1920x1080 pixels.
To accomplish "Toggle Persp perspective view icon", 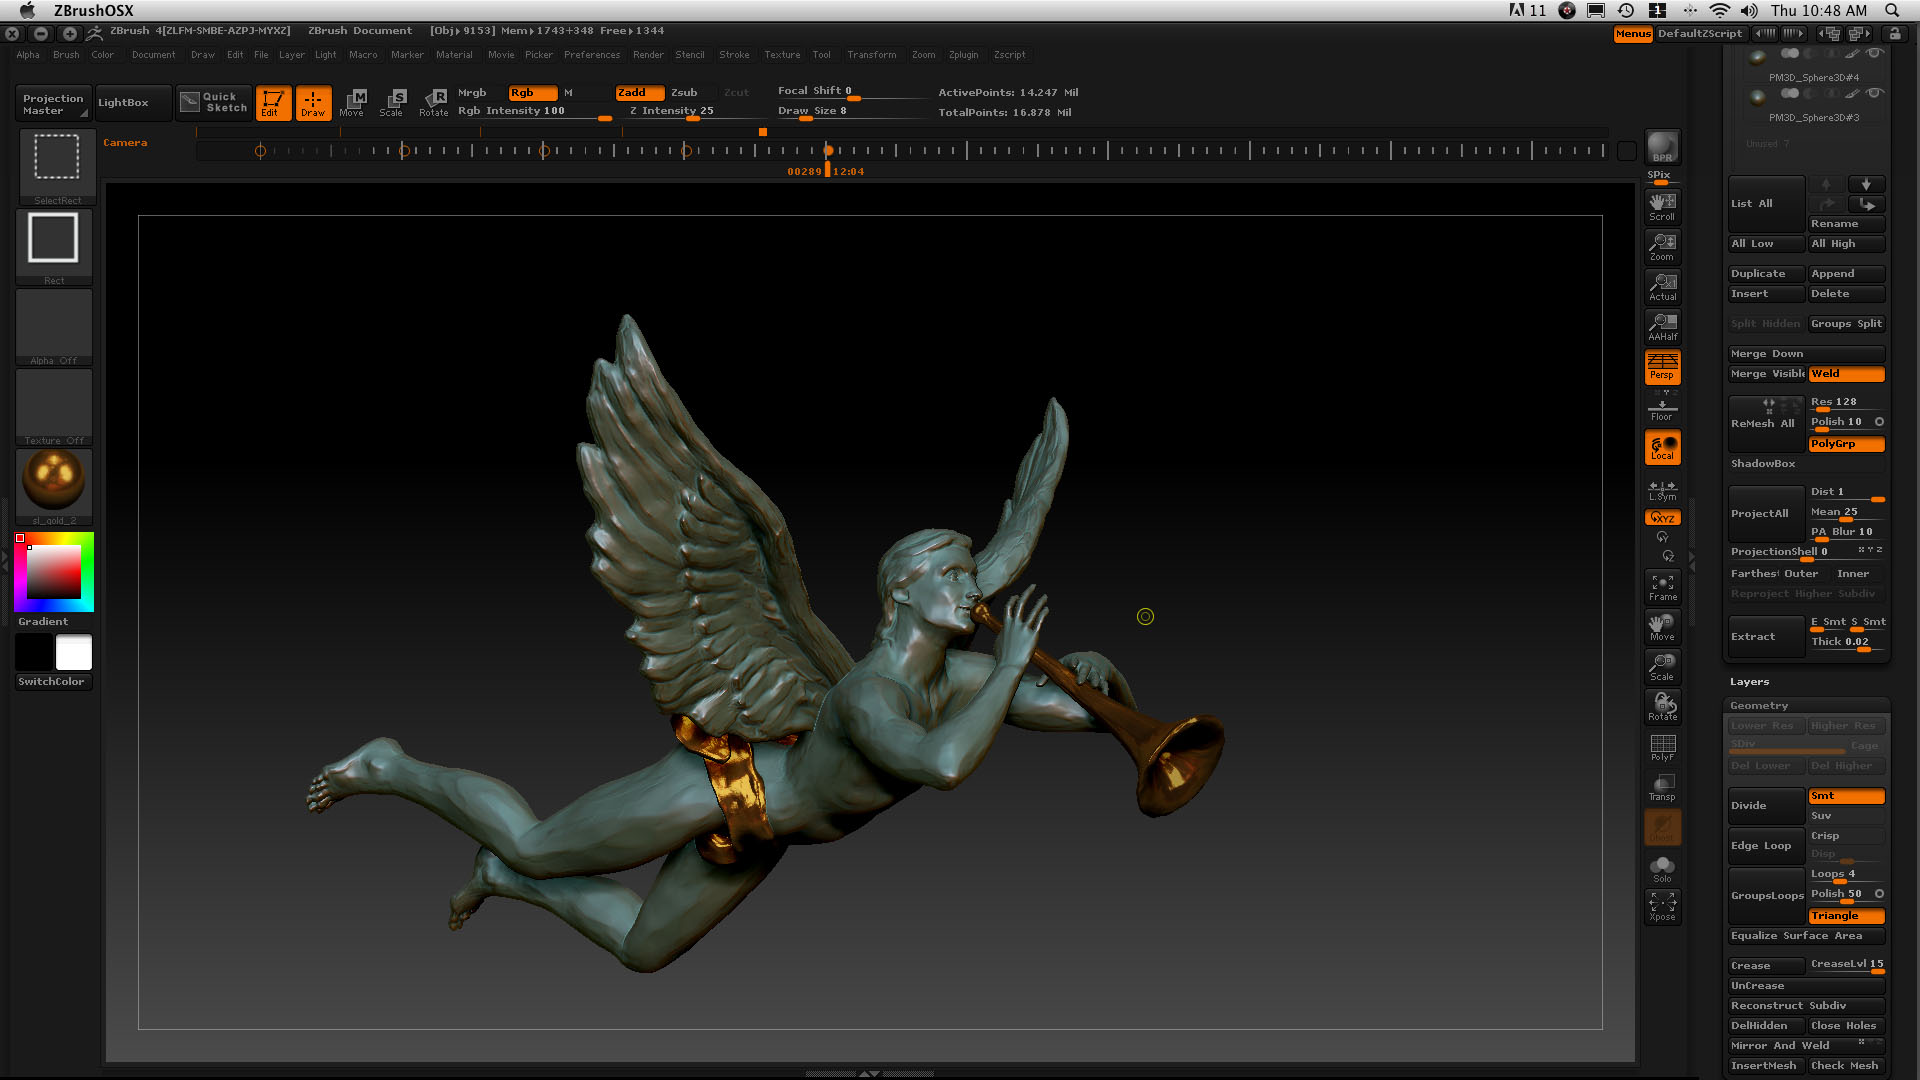I will point(1662,366).
